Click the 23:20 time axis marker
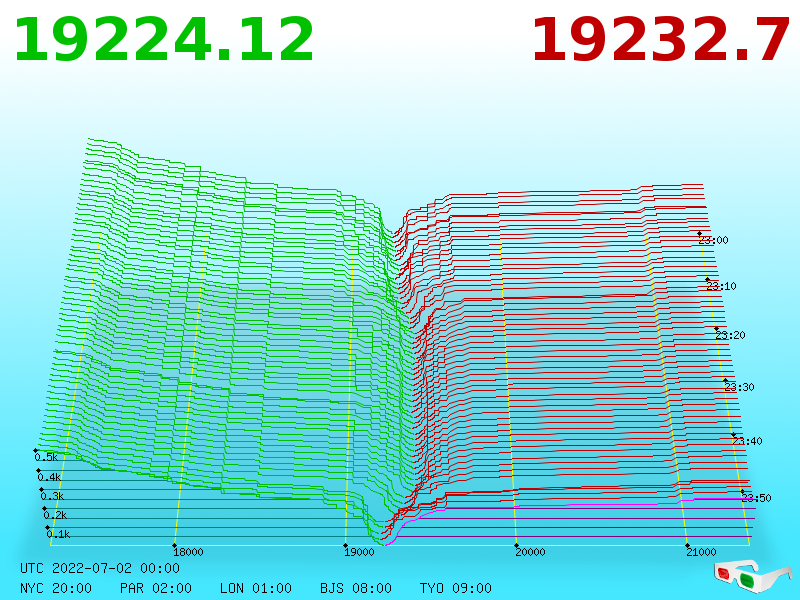The width and height of the screenshot is (800, 600). point(730,335)
